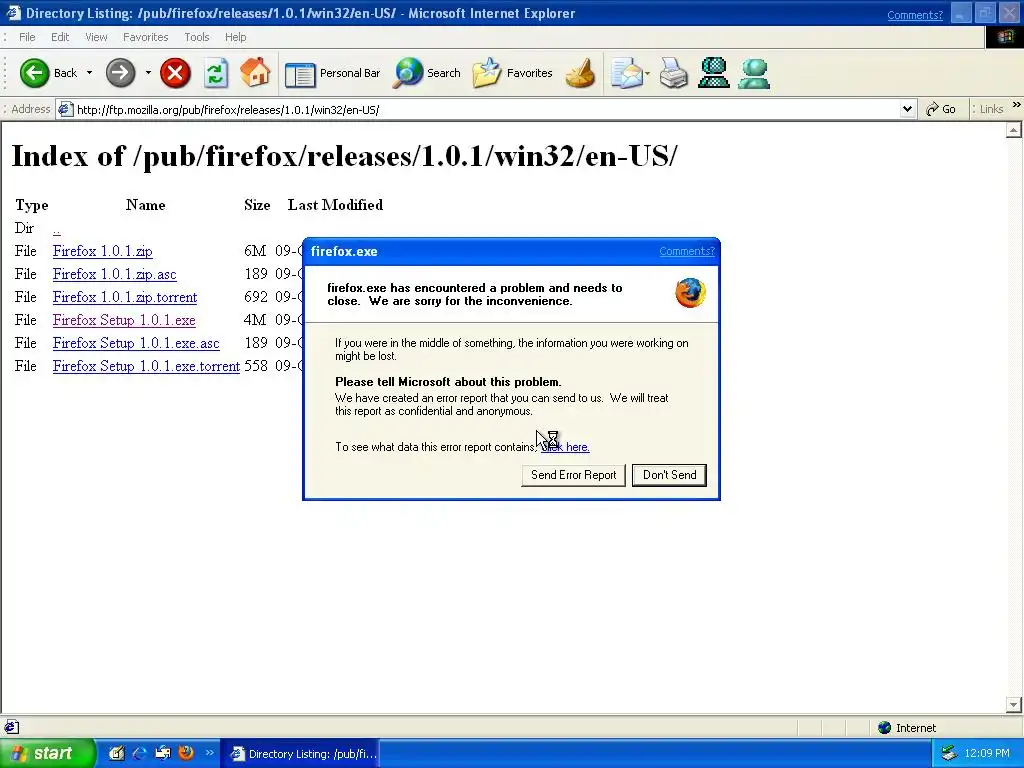This screenshot has width=1024, height=768.
Task: Open the Favorites menu
Action: pyautogui.click(x=146, y=37)
